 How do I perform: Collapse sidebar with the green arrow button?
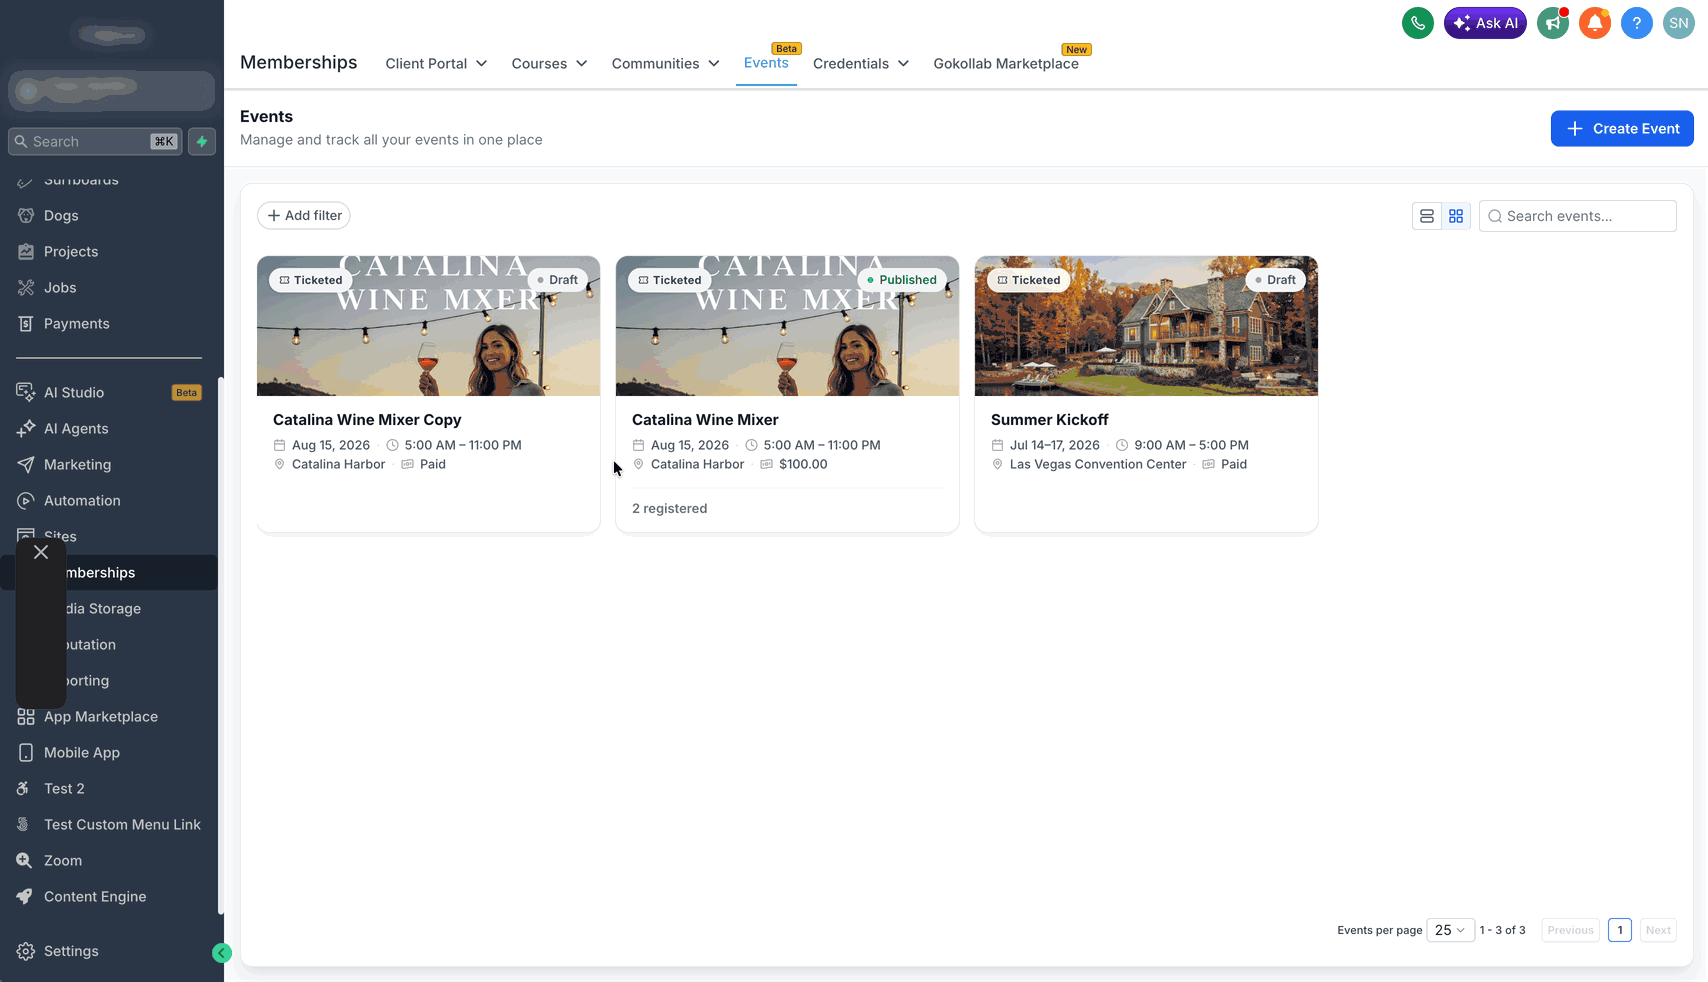[x=222, y=953]
